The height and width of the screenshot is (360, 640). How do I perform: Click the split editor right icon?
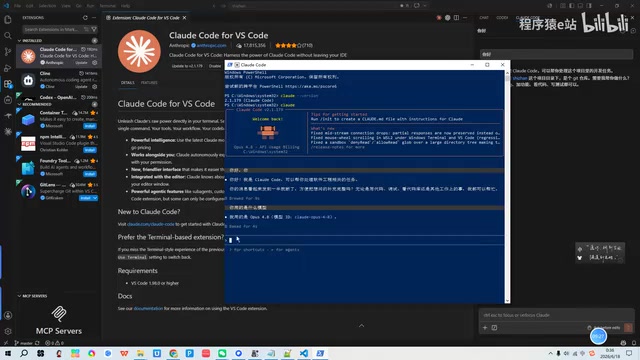pos(456,18)
